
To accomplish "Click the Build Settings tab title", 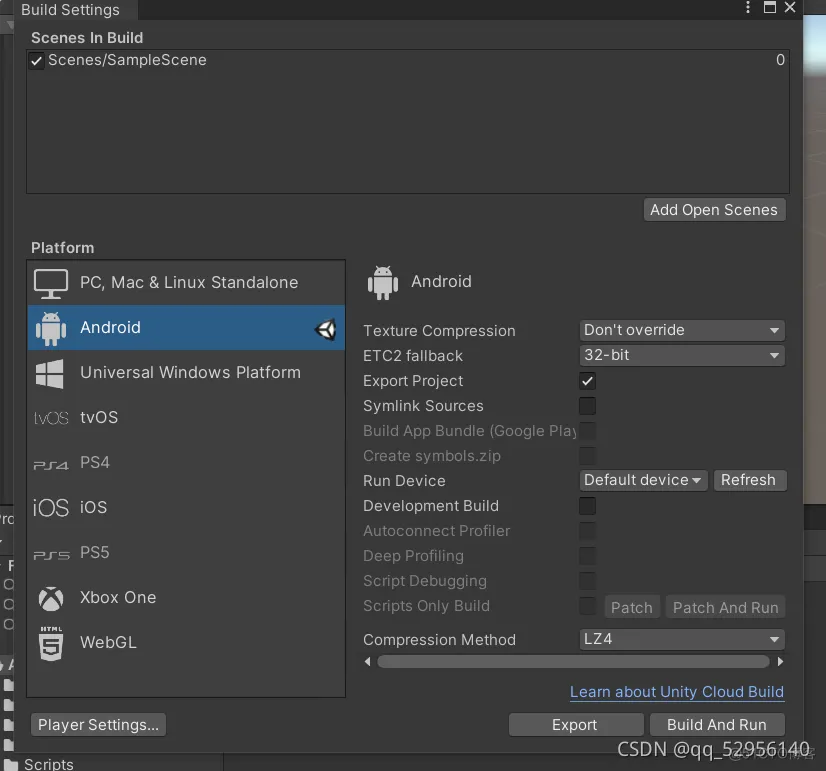I will (70, 10).
